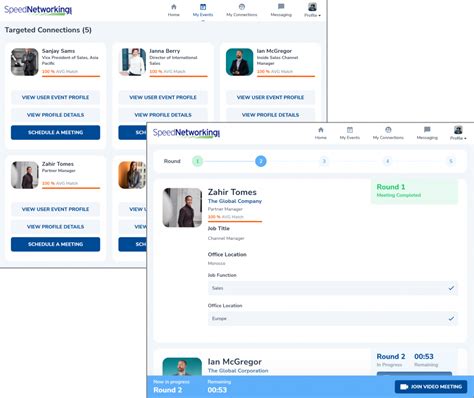Open The Global Corporation link
This screenshot has height=398, width=474.
[x=238, y=371]
